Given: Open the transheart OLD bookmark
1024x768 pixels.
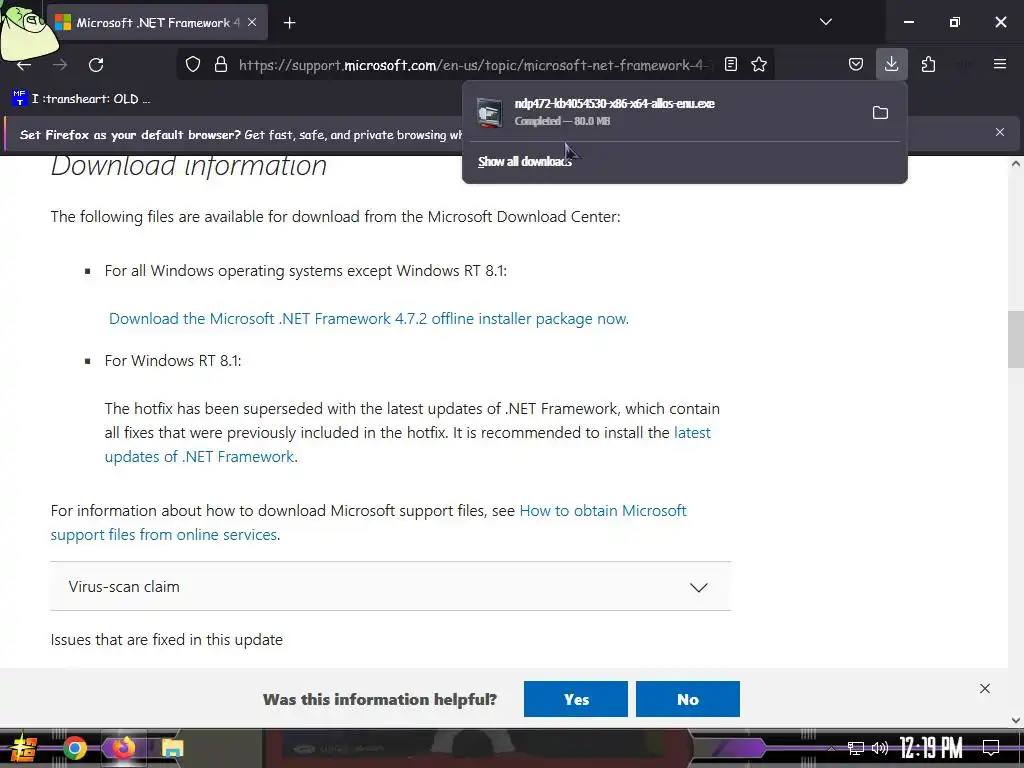Looking at the screenshot, I should [81, 99].
